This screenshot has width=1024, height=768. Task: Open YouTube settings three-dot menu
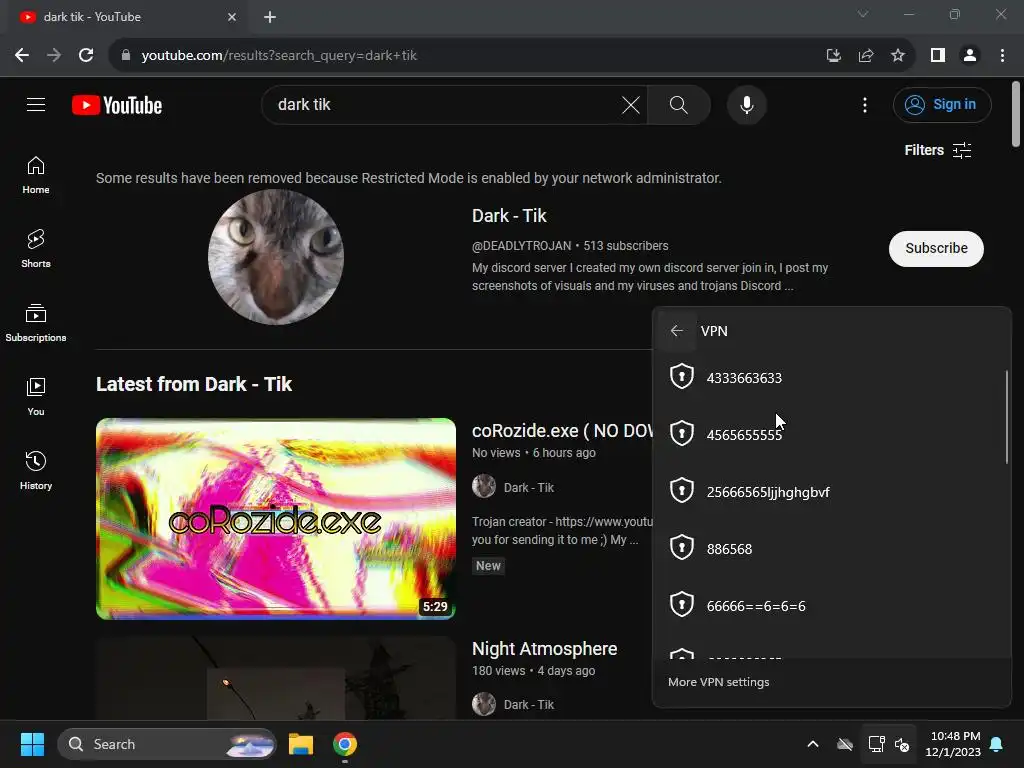865,104
